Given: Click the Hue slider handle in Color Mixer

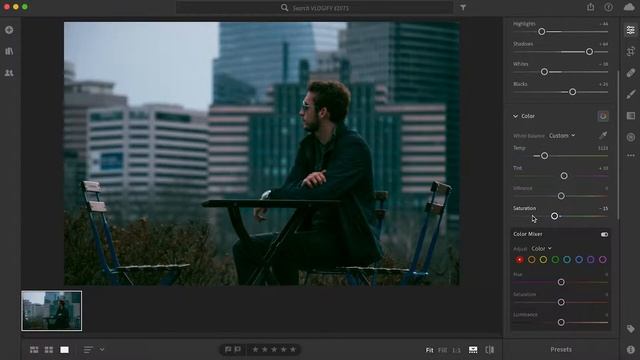Looking at the screenshot, I should coord(561,282).
